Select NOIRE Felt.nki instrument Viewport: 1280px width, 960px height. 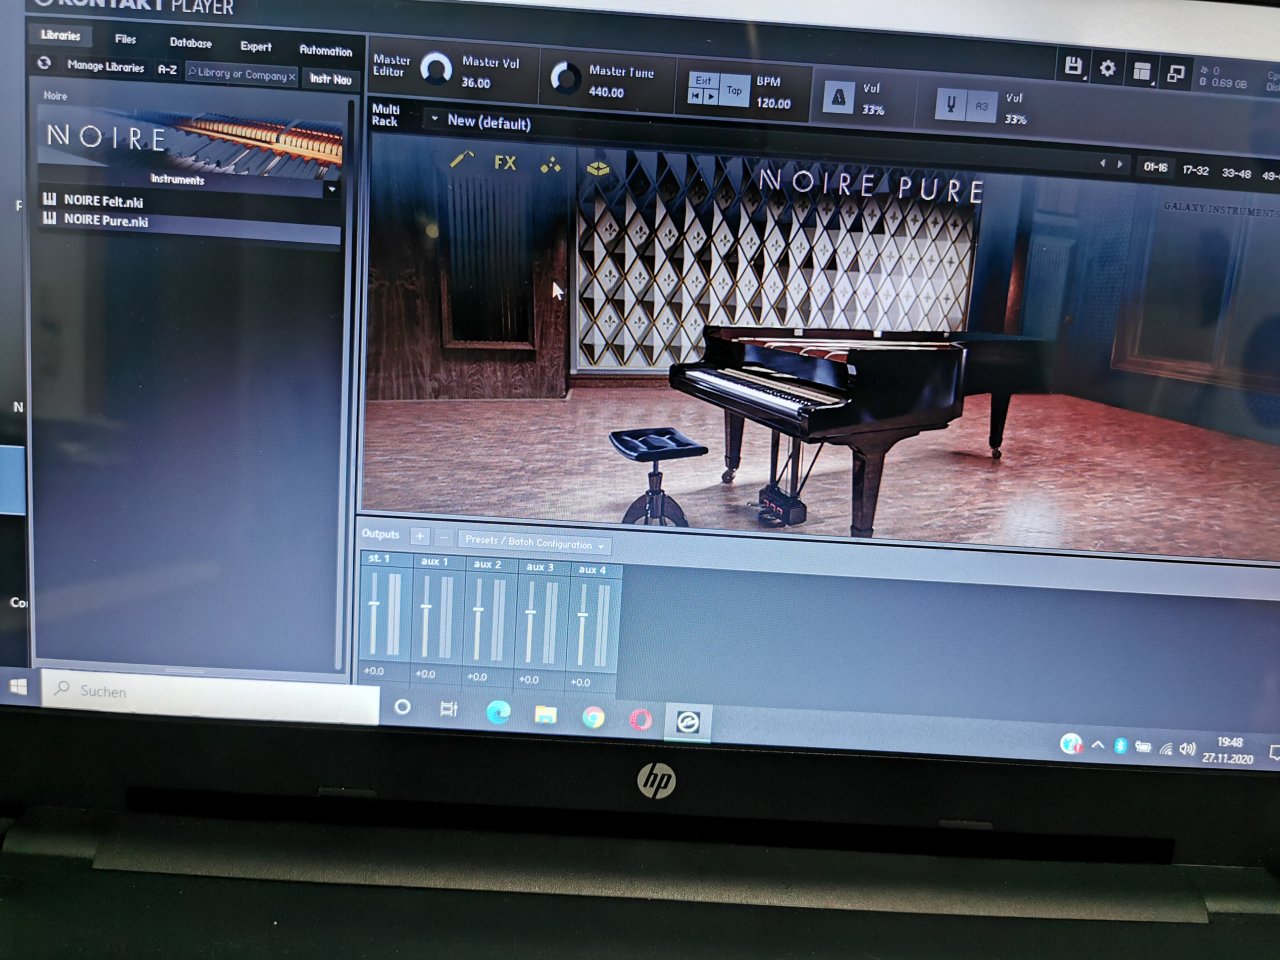(x=103, y=201)
